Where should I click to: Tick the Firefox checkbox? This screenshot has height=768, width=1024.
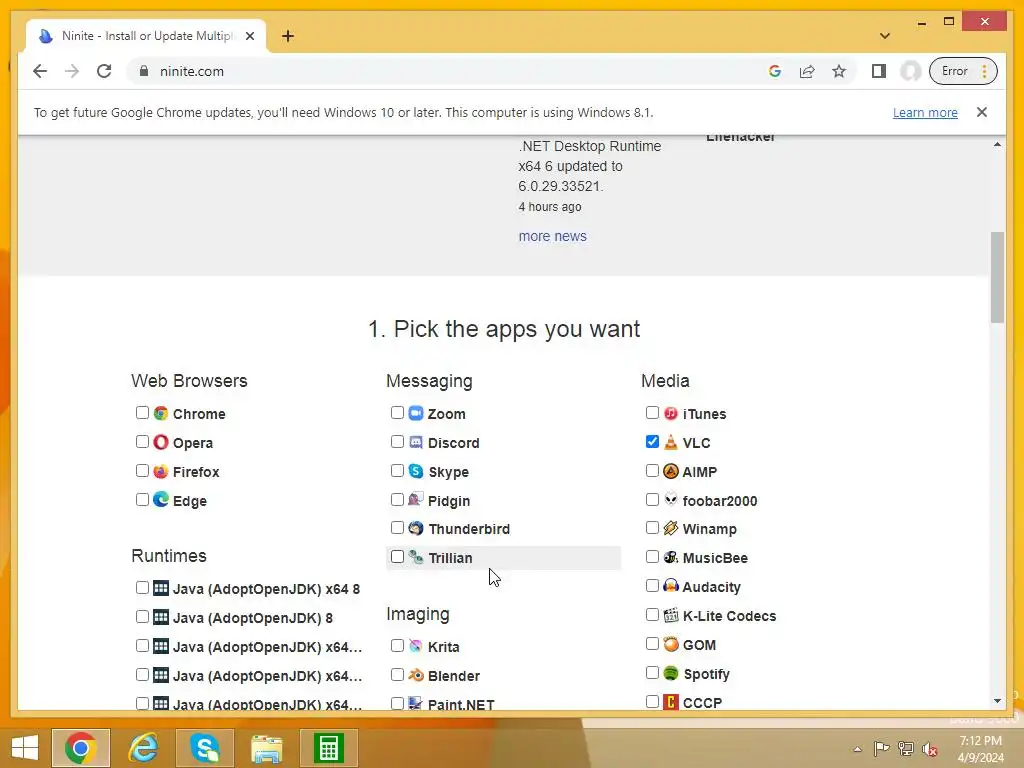point(142,471)
